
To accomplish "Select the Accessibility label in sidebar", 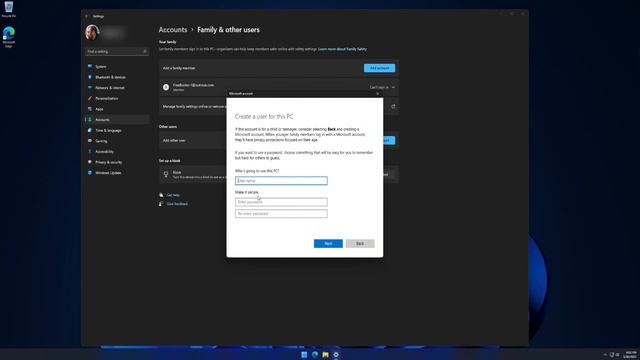I will coord(104,151).
